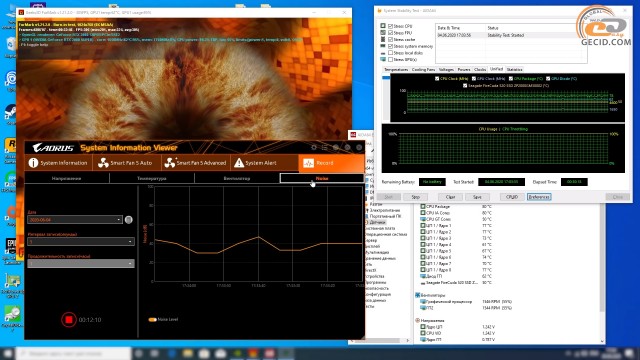This screenshot has width=640, height=360.
Task: Click the Stress GPU monitor icon
Action: click(383, 60)
